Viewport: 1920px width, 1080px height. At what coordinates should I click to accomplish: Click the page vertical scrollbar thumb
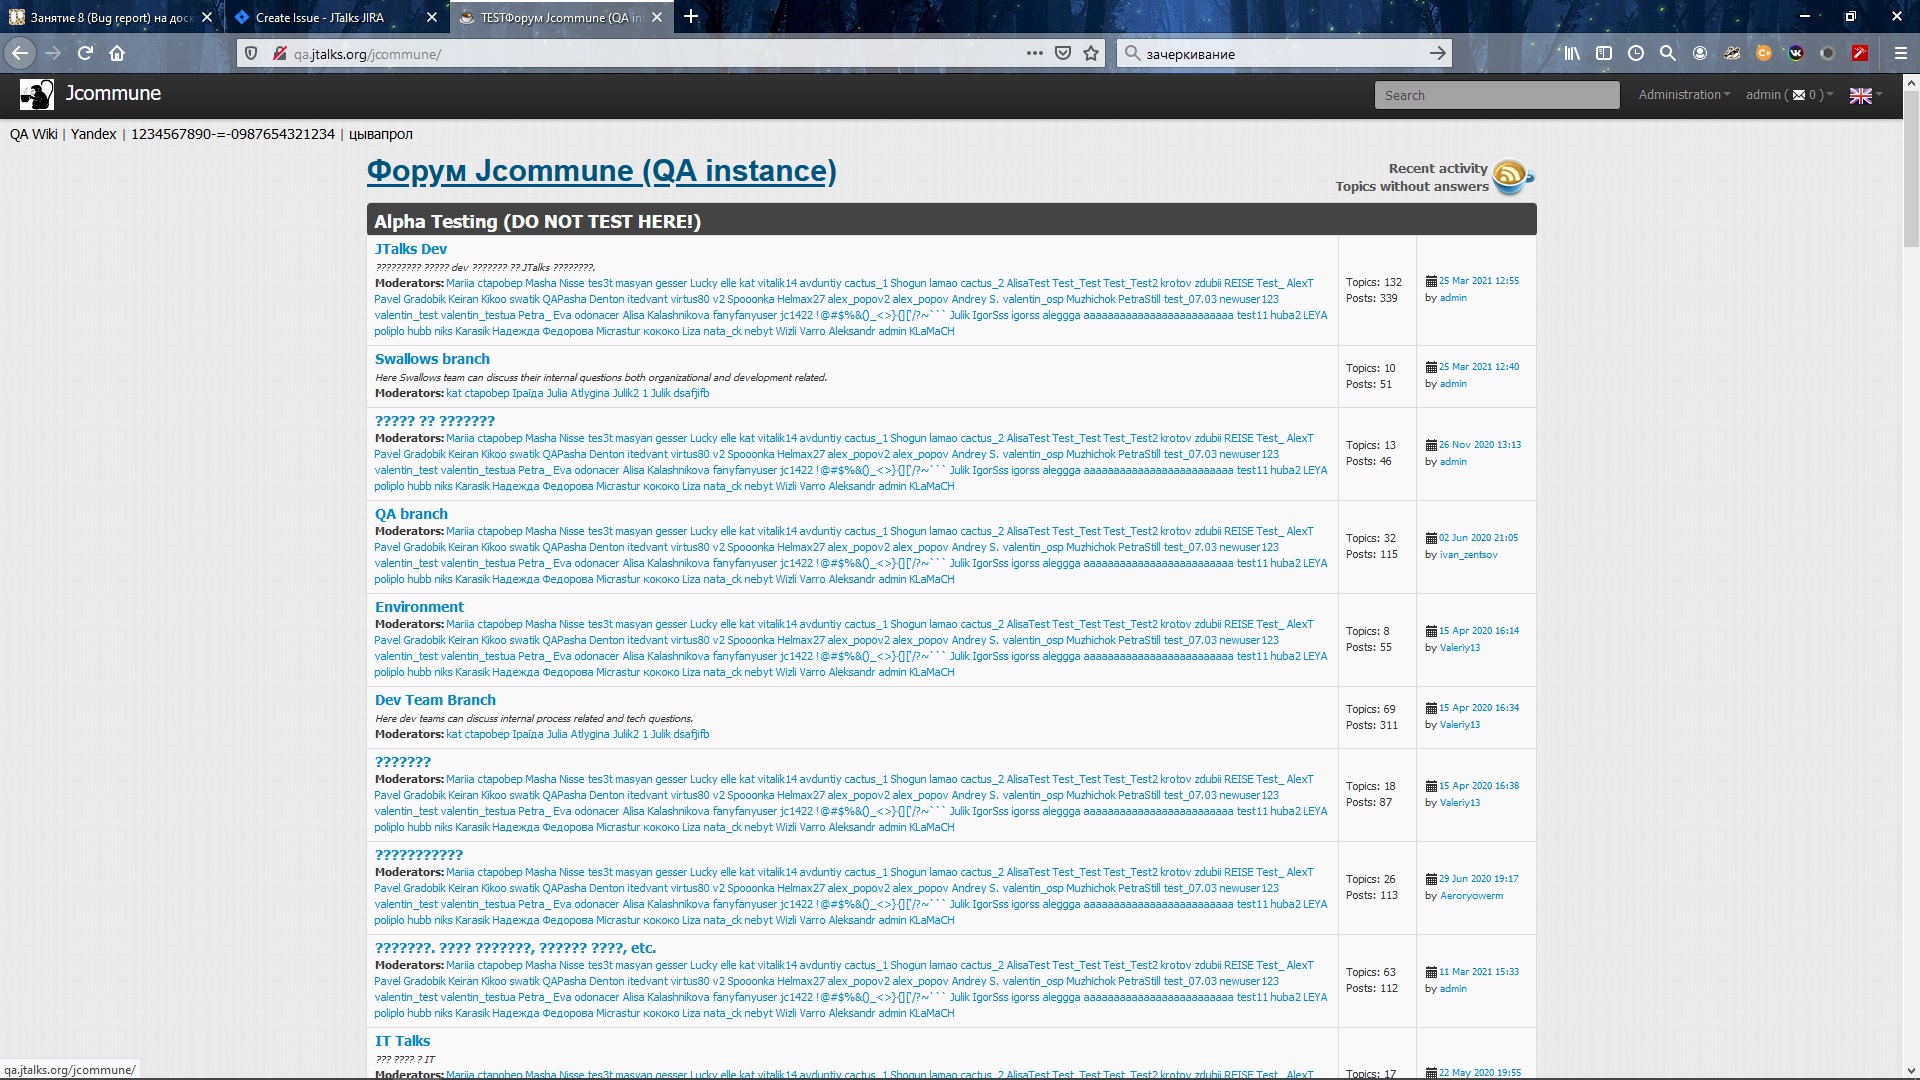click(1911, 170)
